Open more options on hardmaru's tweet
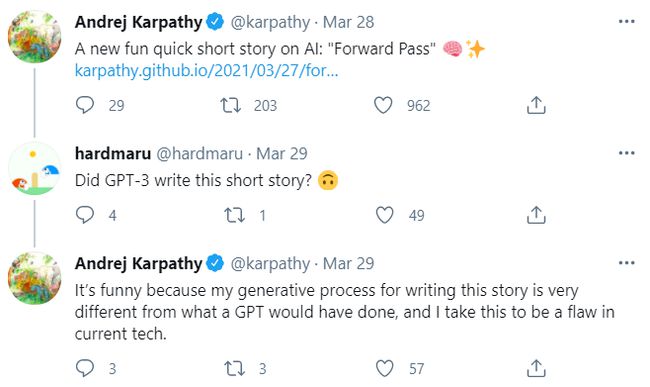Image resolution: width=650 pixels, height=387 pixels. click(x=626, y=153)
